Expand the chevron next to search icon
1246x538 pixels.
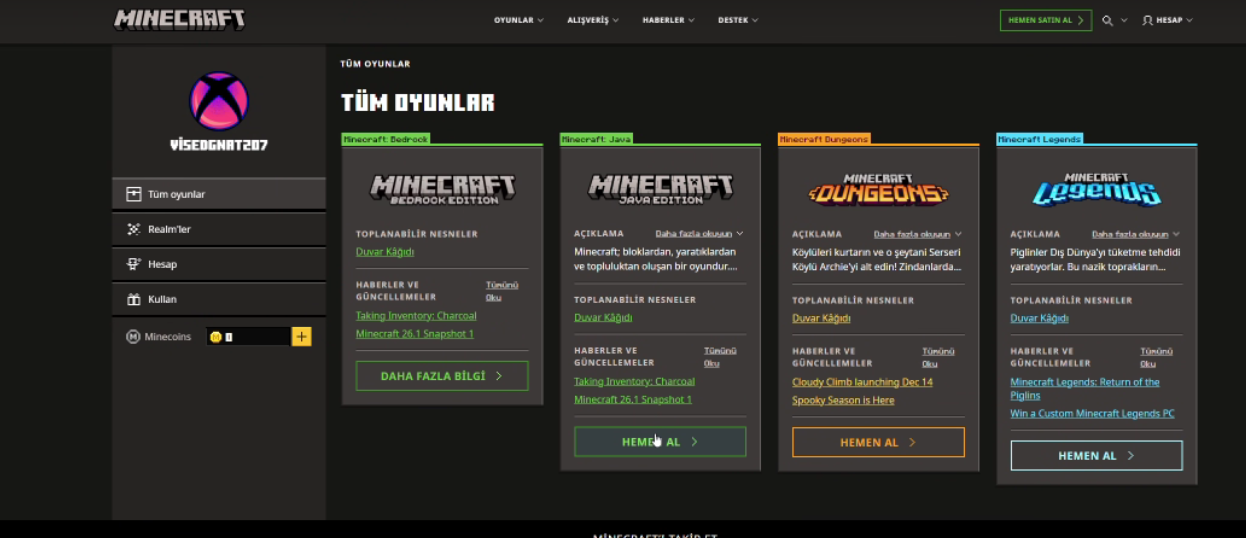click(x=1124, y=20)
